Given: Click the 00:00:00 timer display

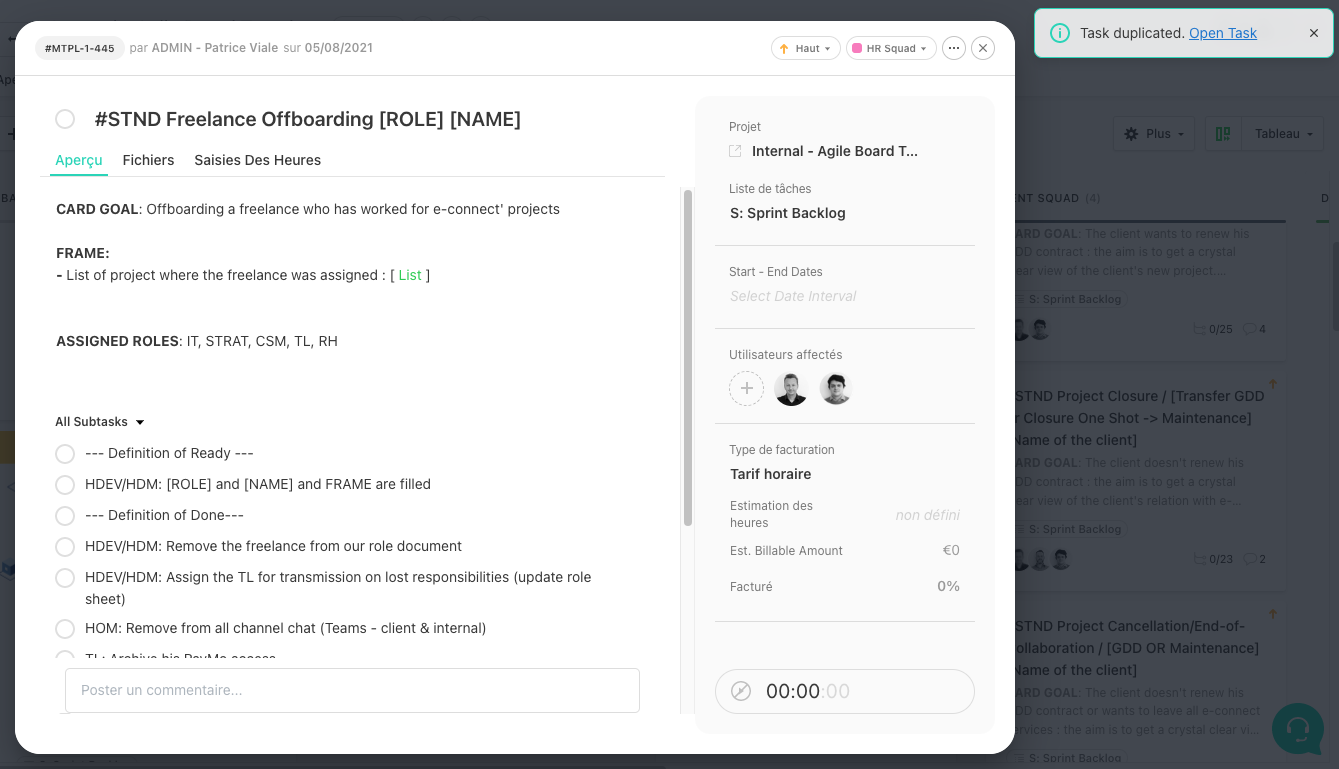Looking at the screenshot, I should [808, 691].
